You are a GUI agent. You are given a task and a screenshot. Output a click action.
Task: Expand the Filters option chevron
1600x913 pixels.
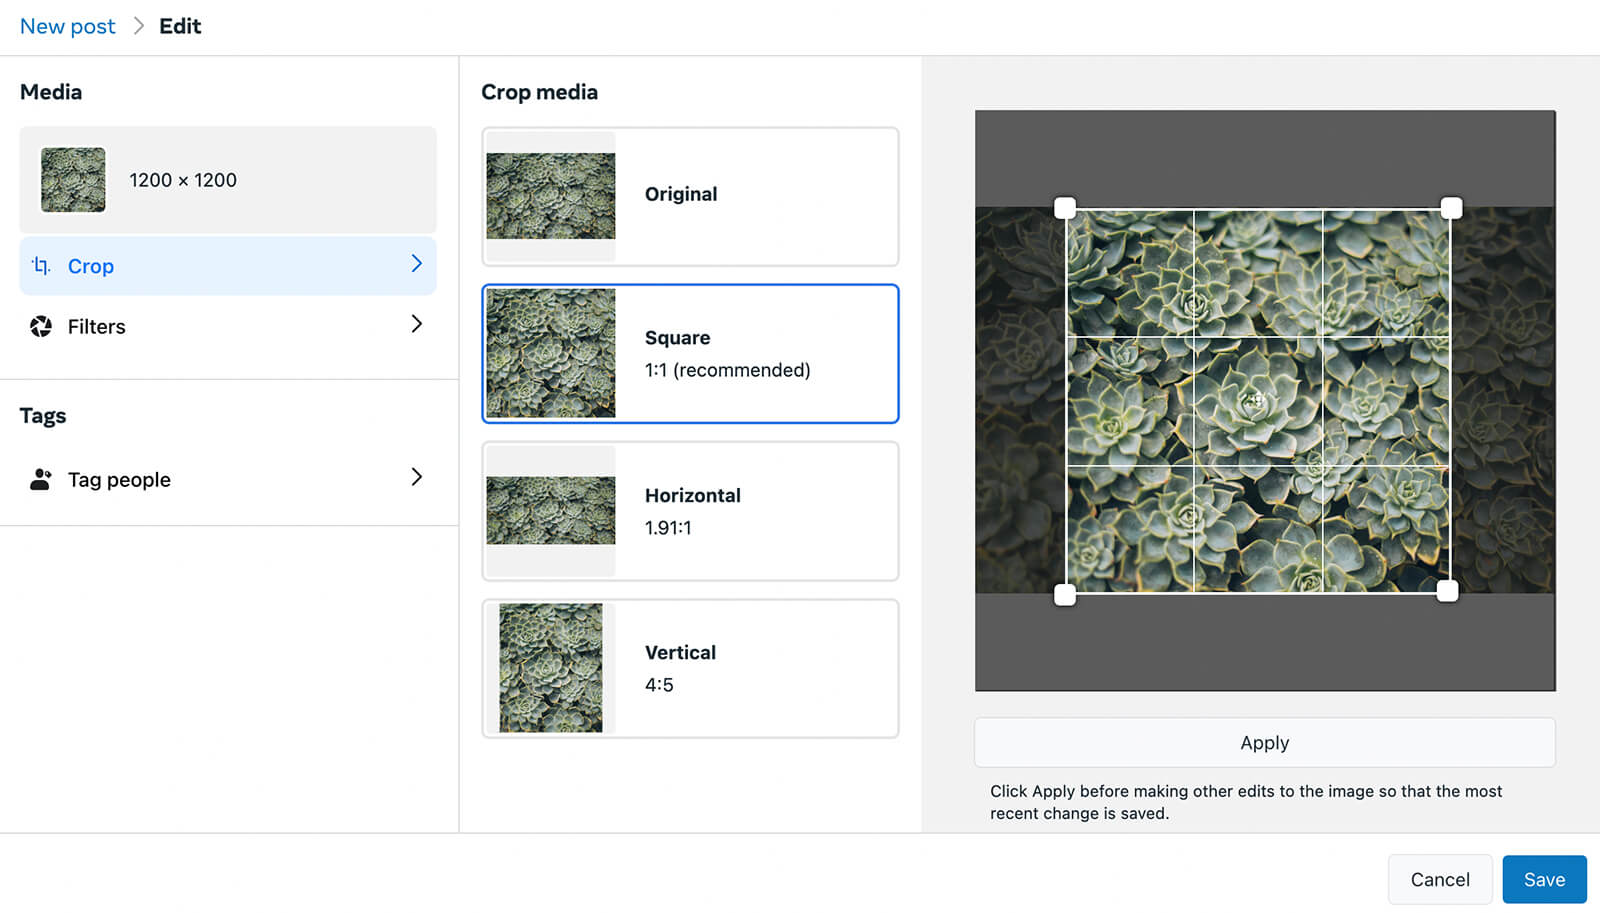pyautogui.click(x=417, y=324)
